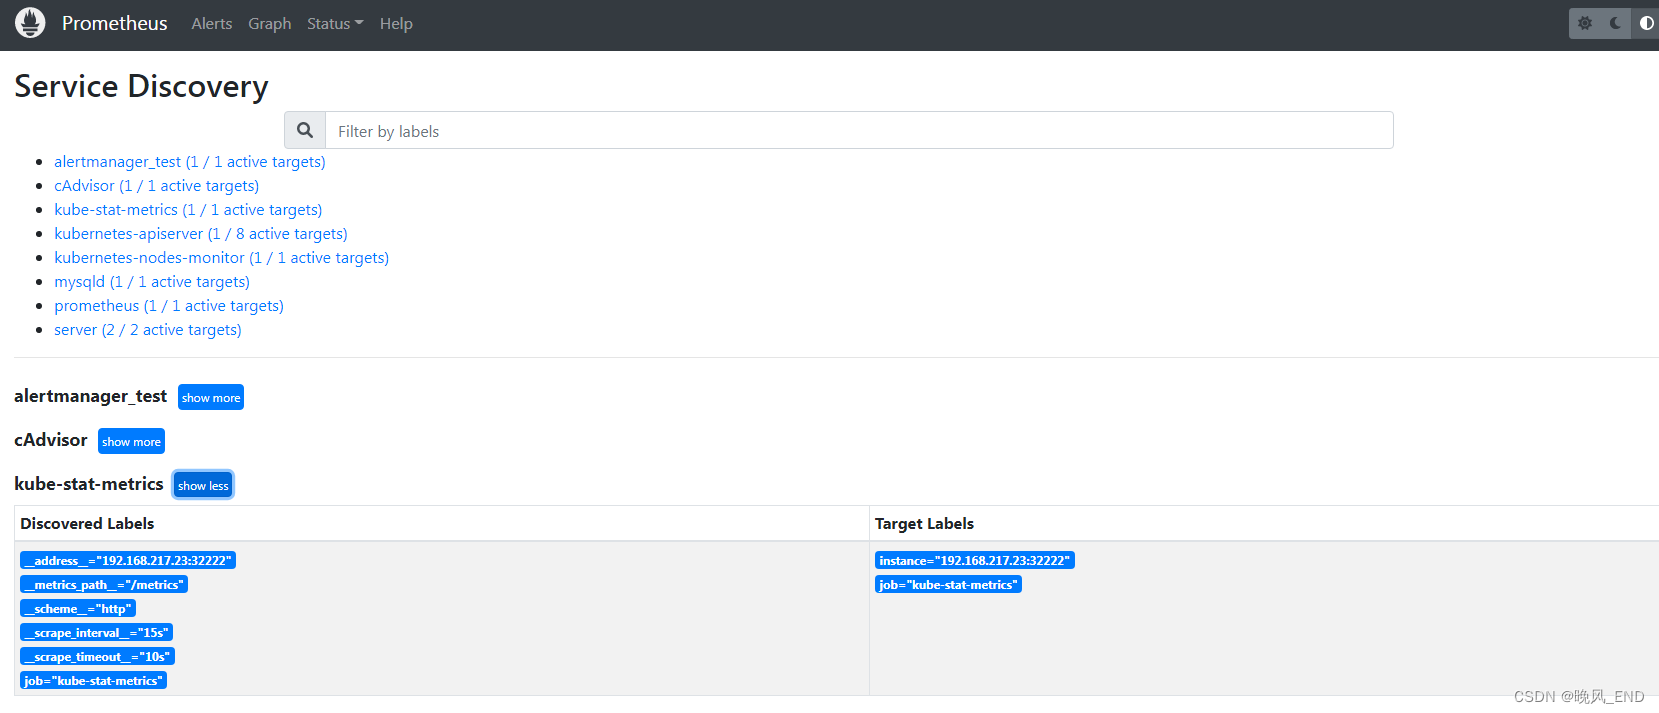This screenshot has width=1659, height=713.
Task: Jump to cAdvisor targets link
Action: pos(157,186)
